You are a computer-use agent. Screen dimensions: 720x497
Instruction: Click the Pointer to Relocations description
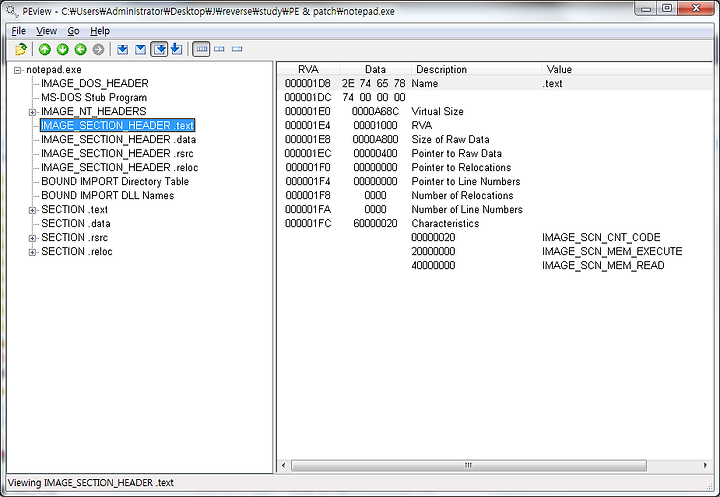point(461,168)
